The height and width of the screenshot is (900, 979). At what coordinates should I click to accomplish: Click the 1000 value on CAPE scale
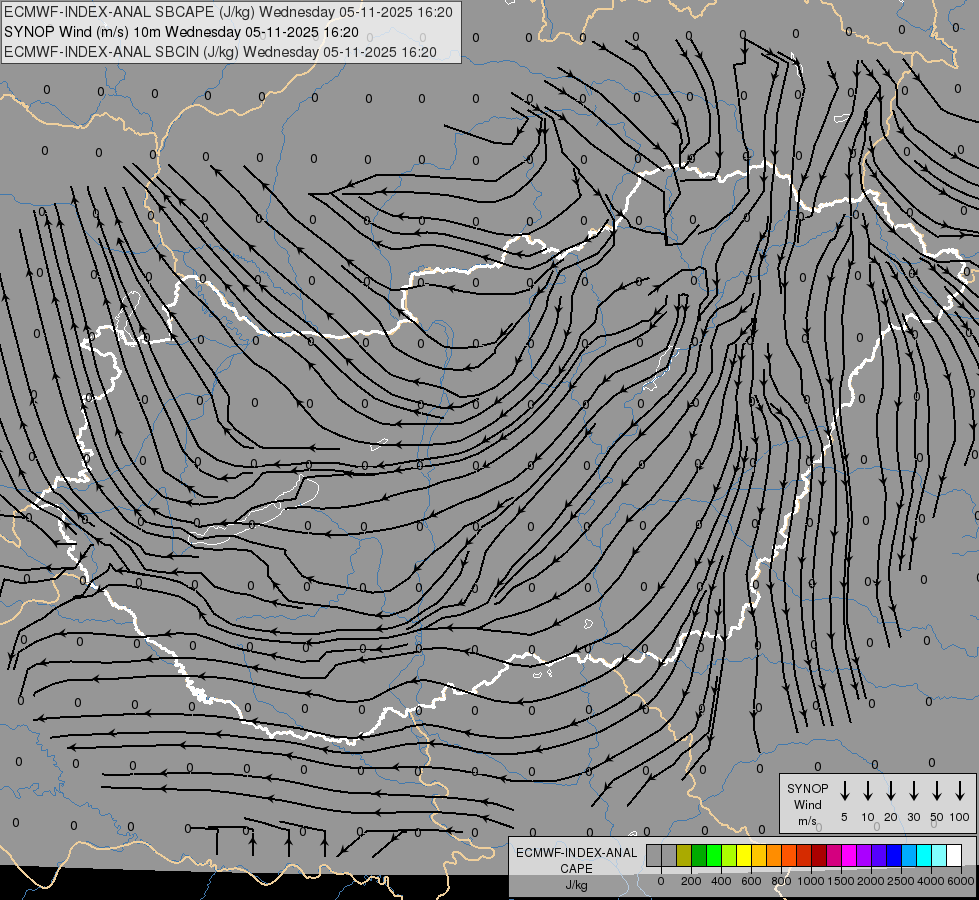pos(810,881)
